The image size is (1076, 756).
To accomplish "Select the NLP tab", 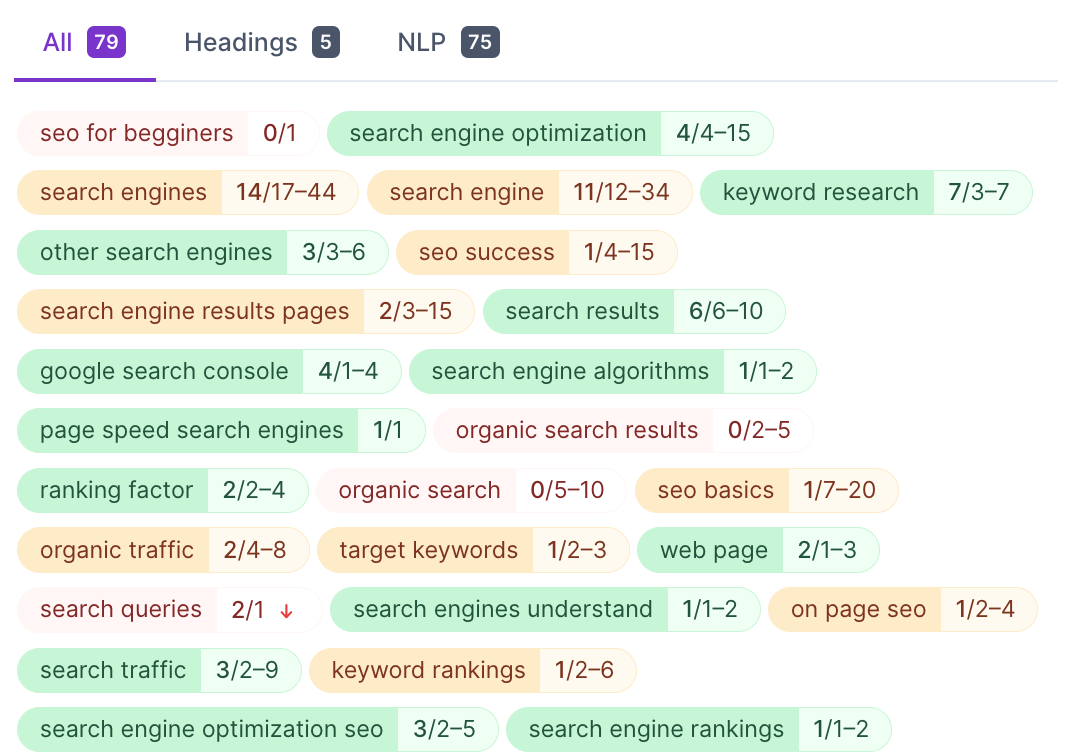I will pos(447,43).
